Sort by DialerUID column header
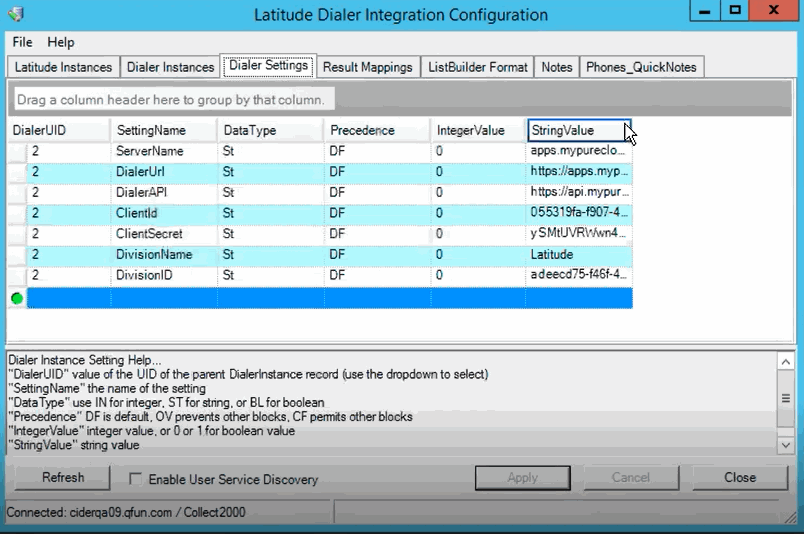 pyautogui.click(x=59, y=130)
